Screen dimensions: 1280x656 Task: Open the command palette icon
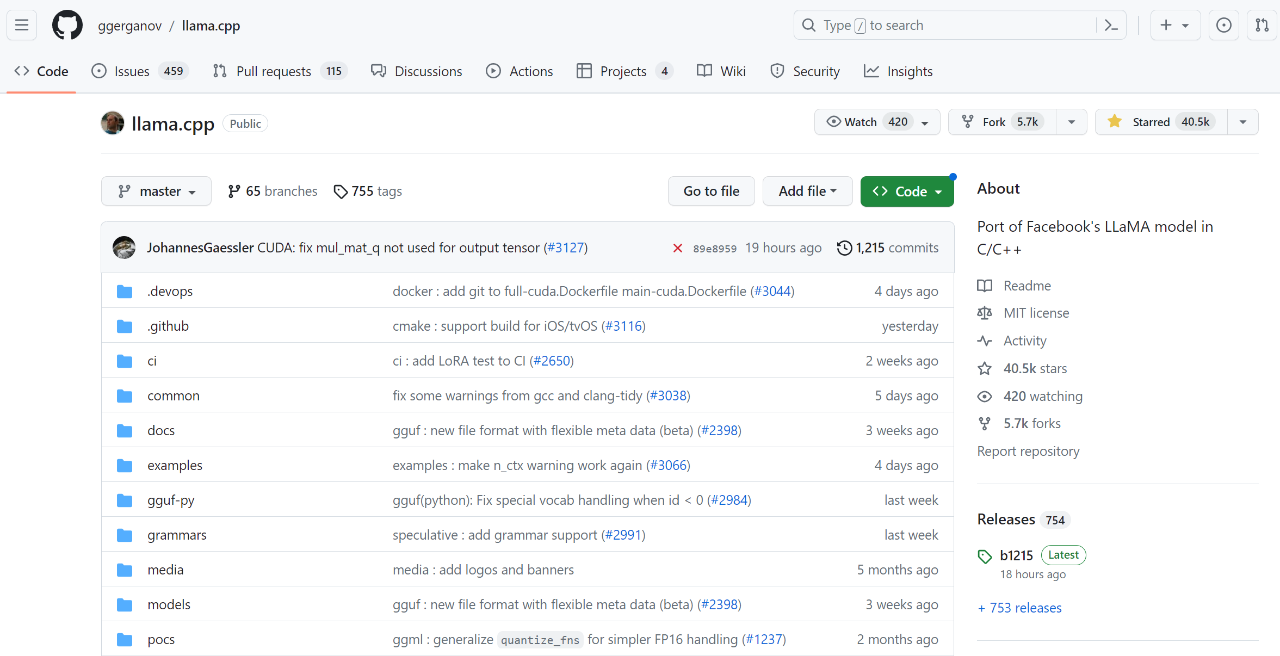click(x=1110, y=26)
